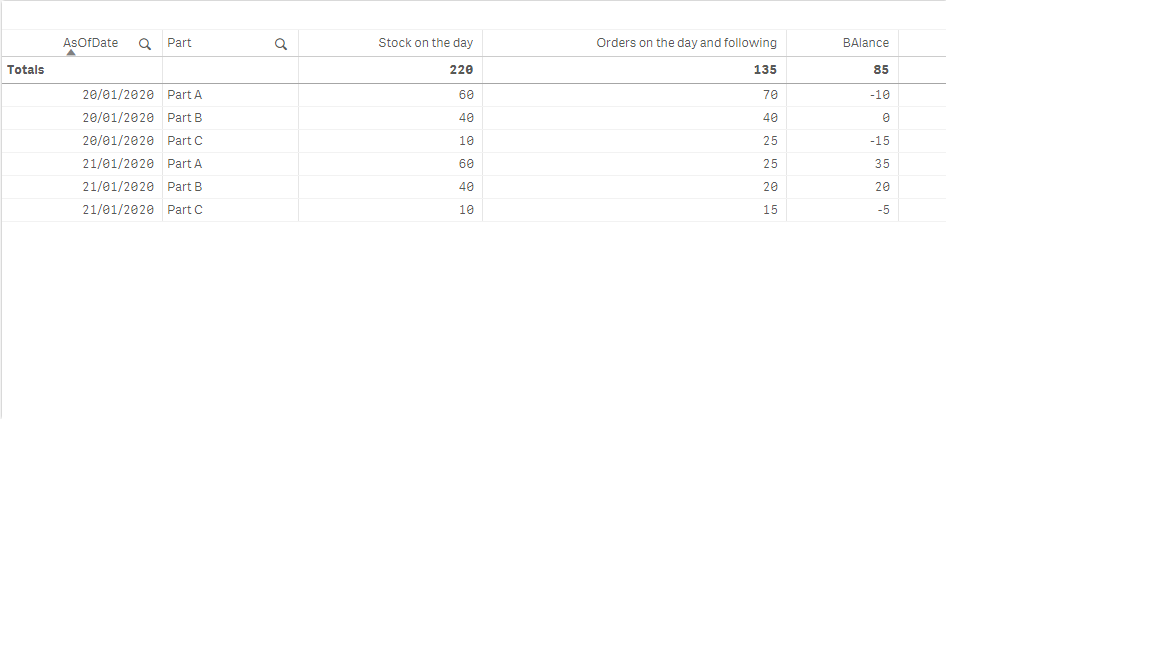Sort the table by Stock on the day

[425, 42]
